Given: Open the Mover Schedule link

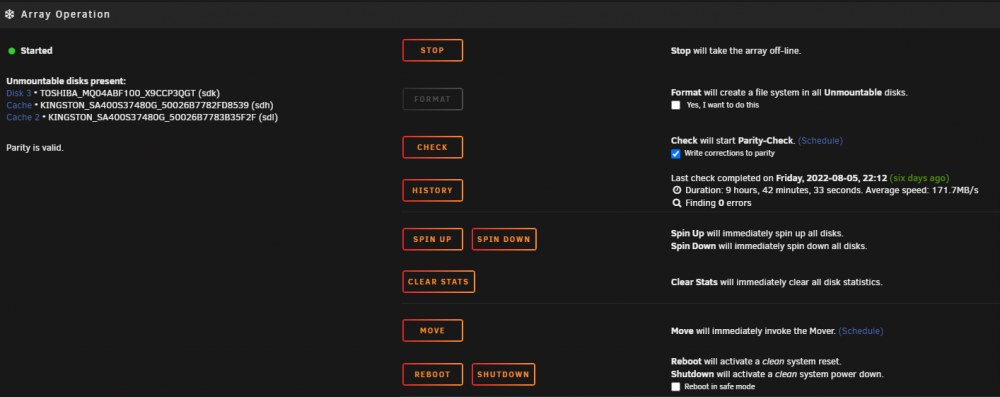Looking at the screenshot, I should tap(860, 331).
